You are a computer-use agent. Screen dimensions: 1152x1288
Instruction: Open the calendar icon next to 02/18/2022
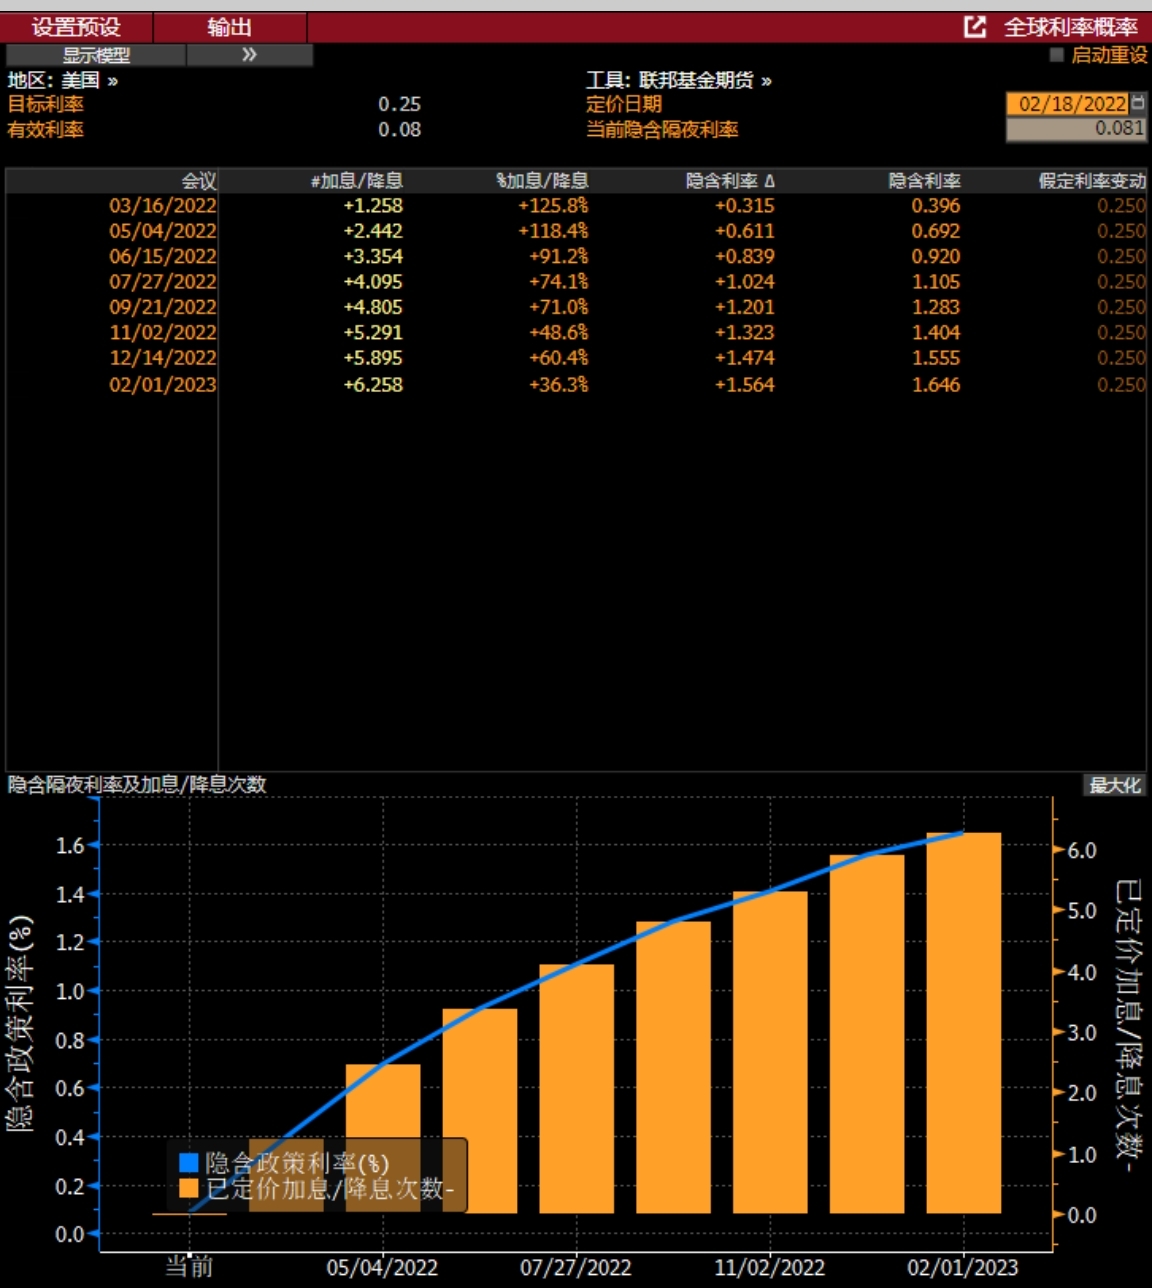[1138, 103]
